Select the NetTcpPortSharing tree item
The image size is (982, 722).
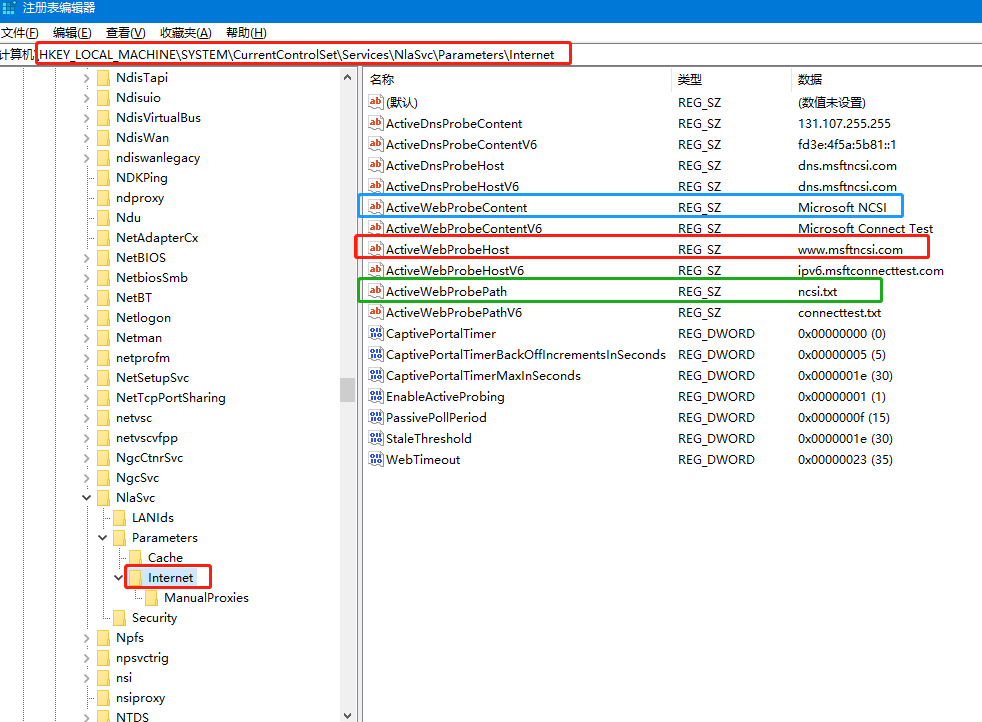click(x=170, y=398)
